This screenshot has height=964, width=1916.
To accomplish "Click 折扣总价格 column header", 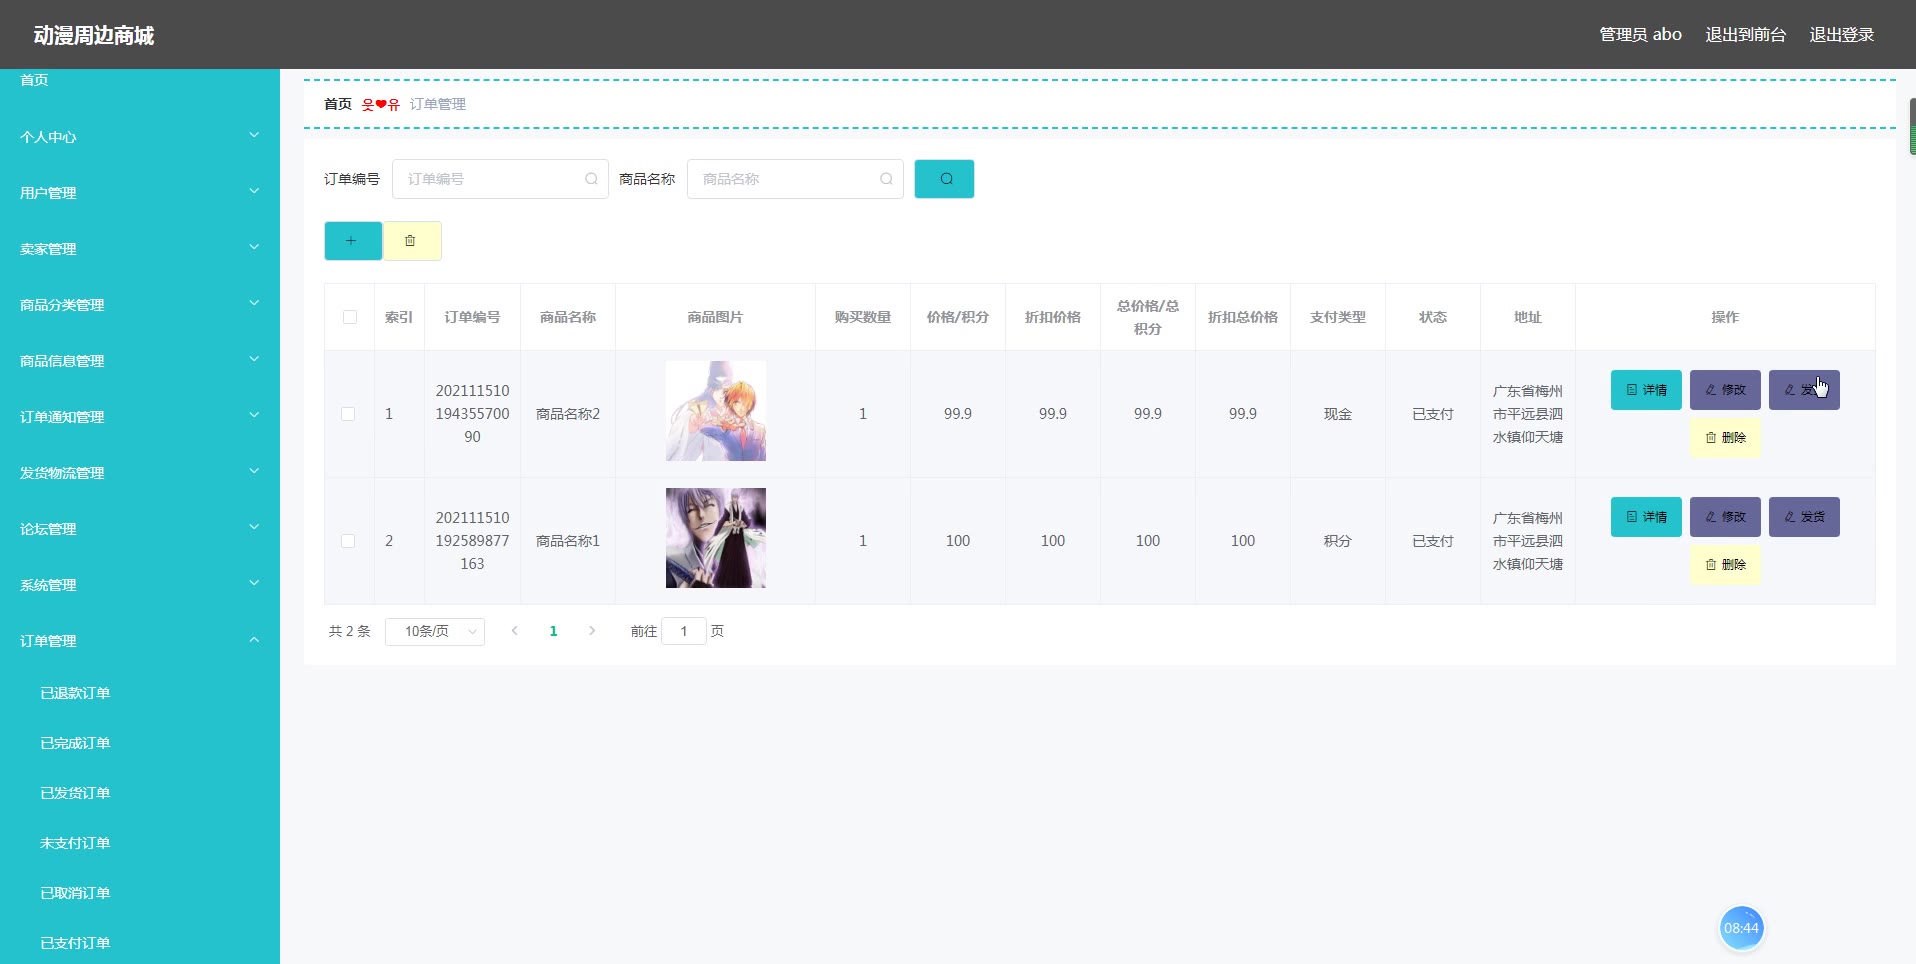I will pos(1243,317).
